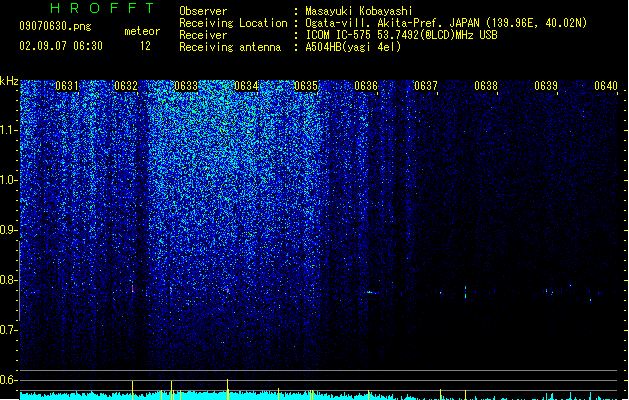Click the 0.7 kHz axis label
The width and height of the screenshot is (629, 400).
click(8, 330)
